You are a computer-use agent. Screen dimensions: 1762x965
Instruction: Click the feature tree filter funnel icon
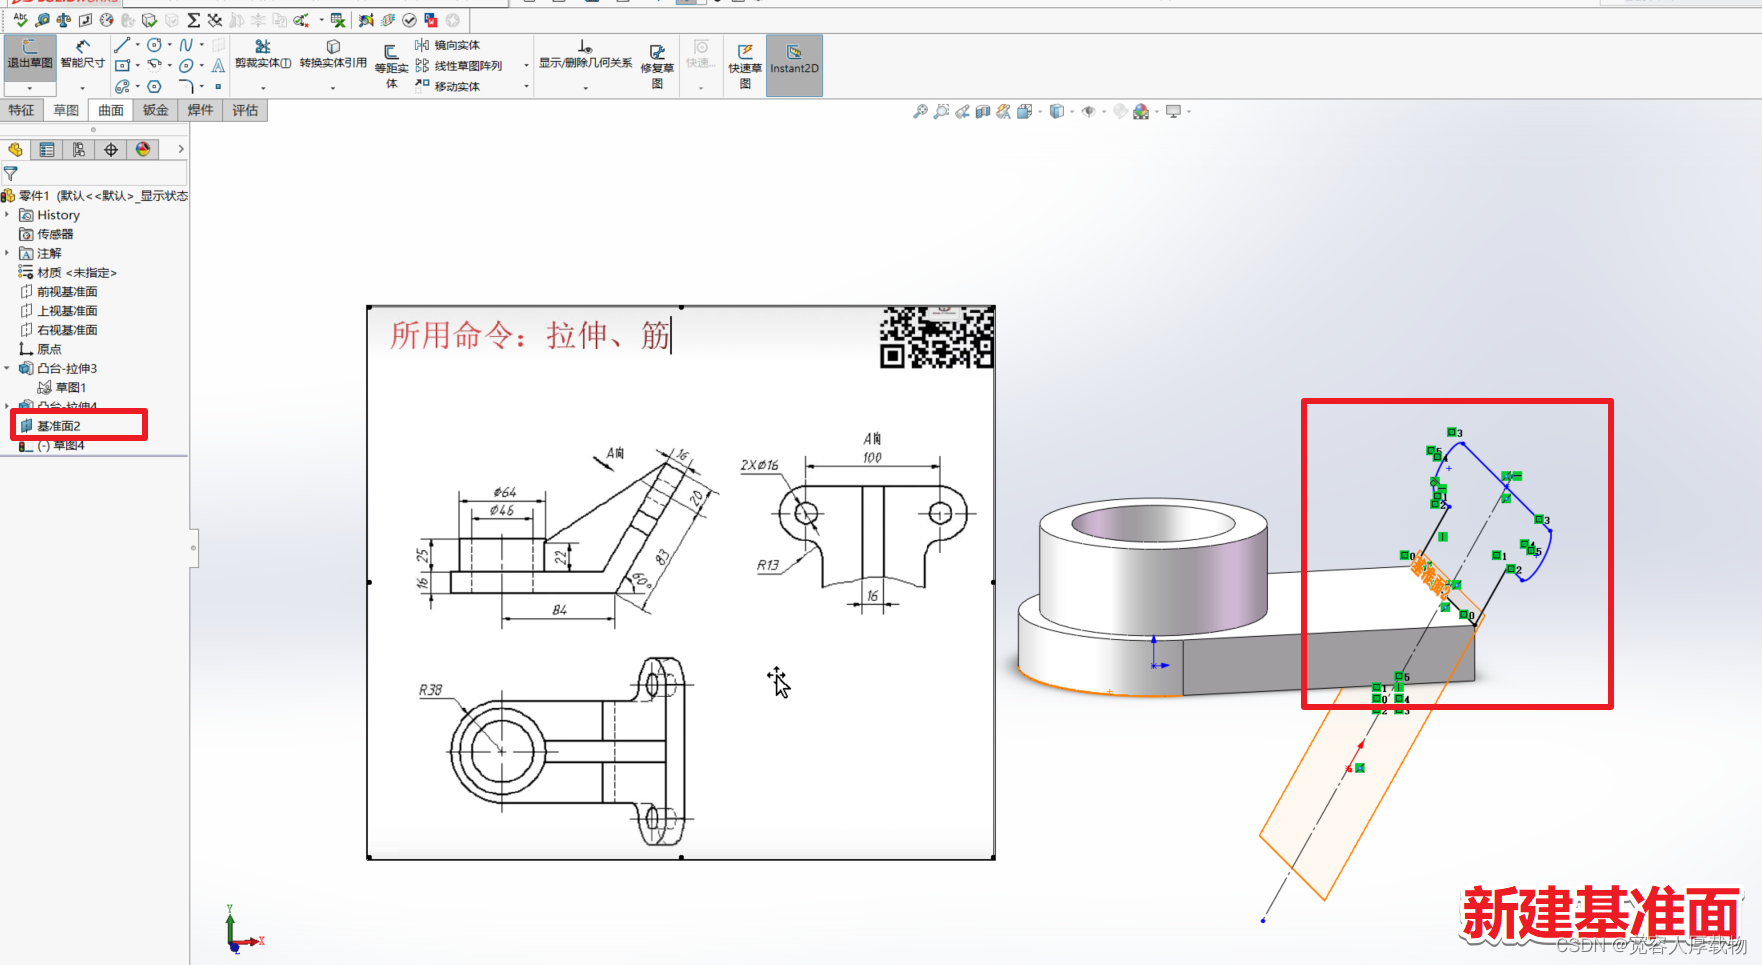[x=11, y=174]
